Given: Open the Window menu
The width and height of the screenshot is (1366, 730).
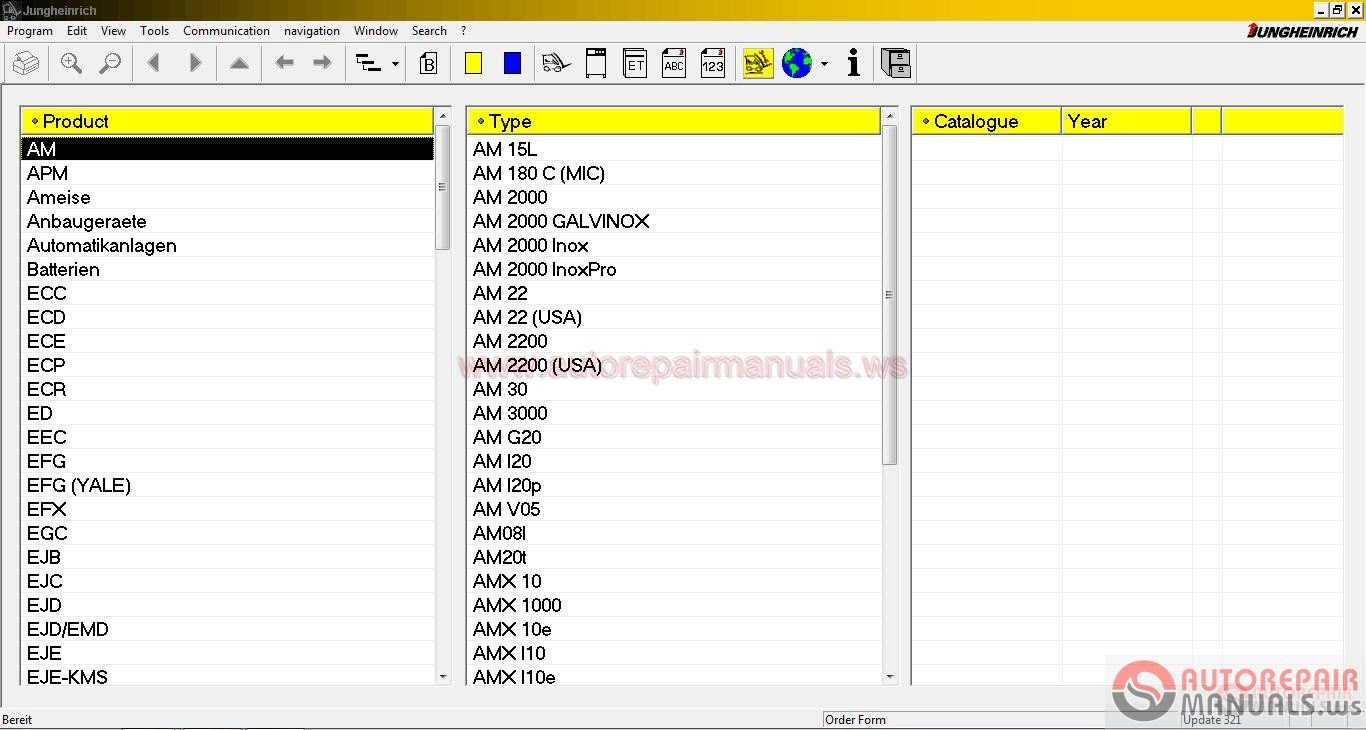Looking at the screenshot, I should click(376, 31).
